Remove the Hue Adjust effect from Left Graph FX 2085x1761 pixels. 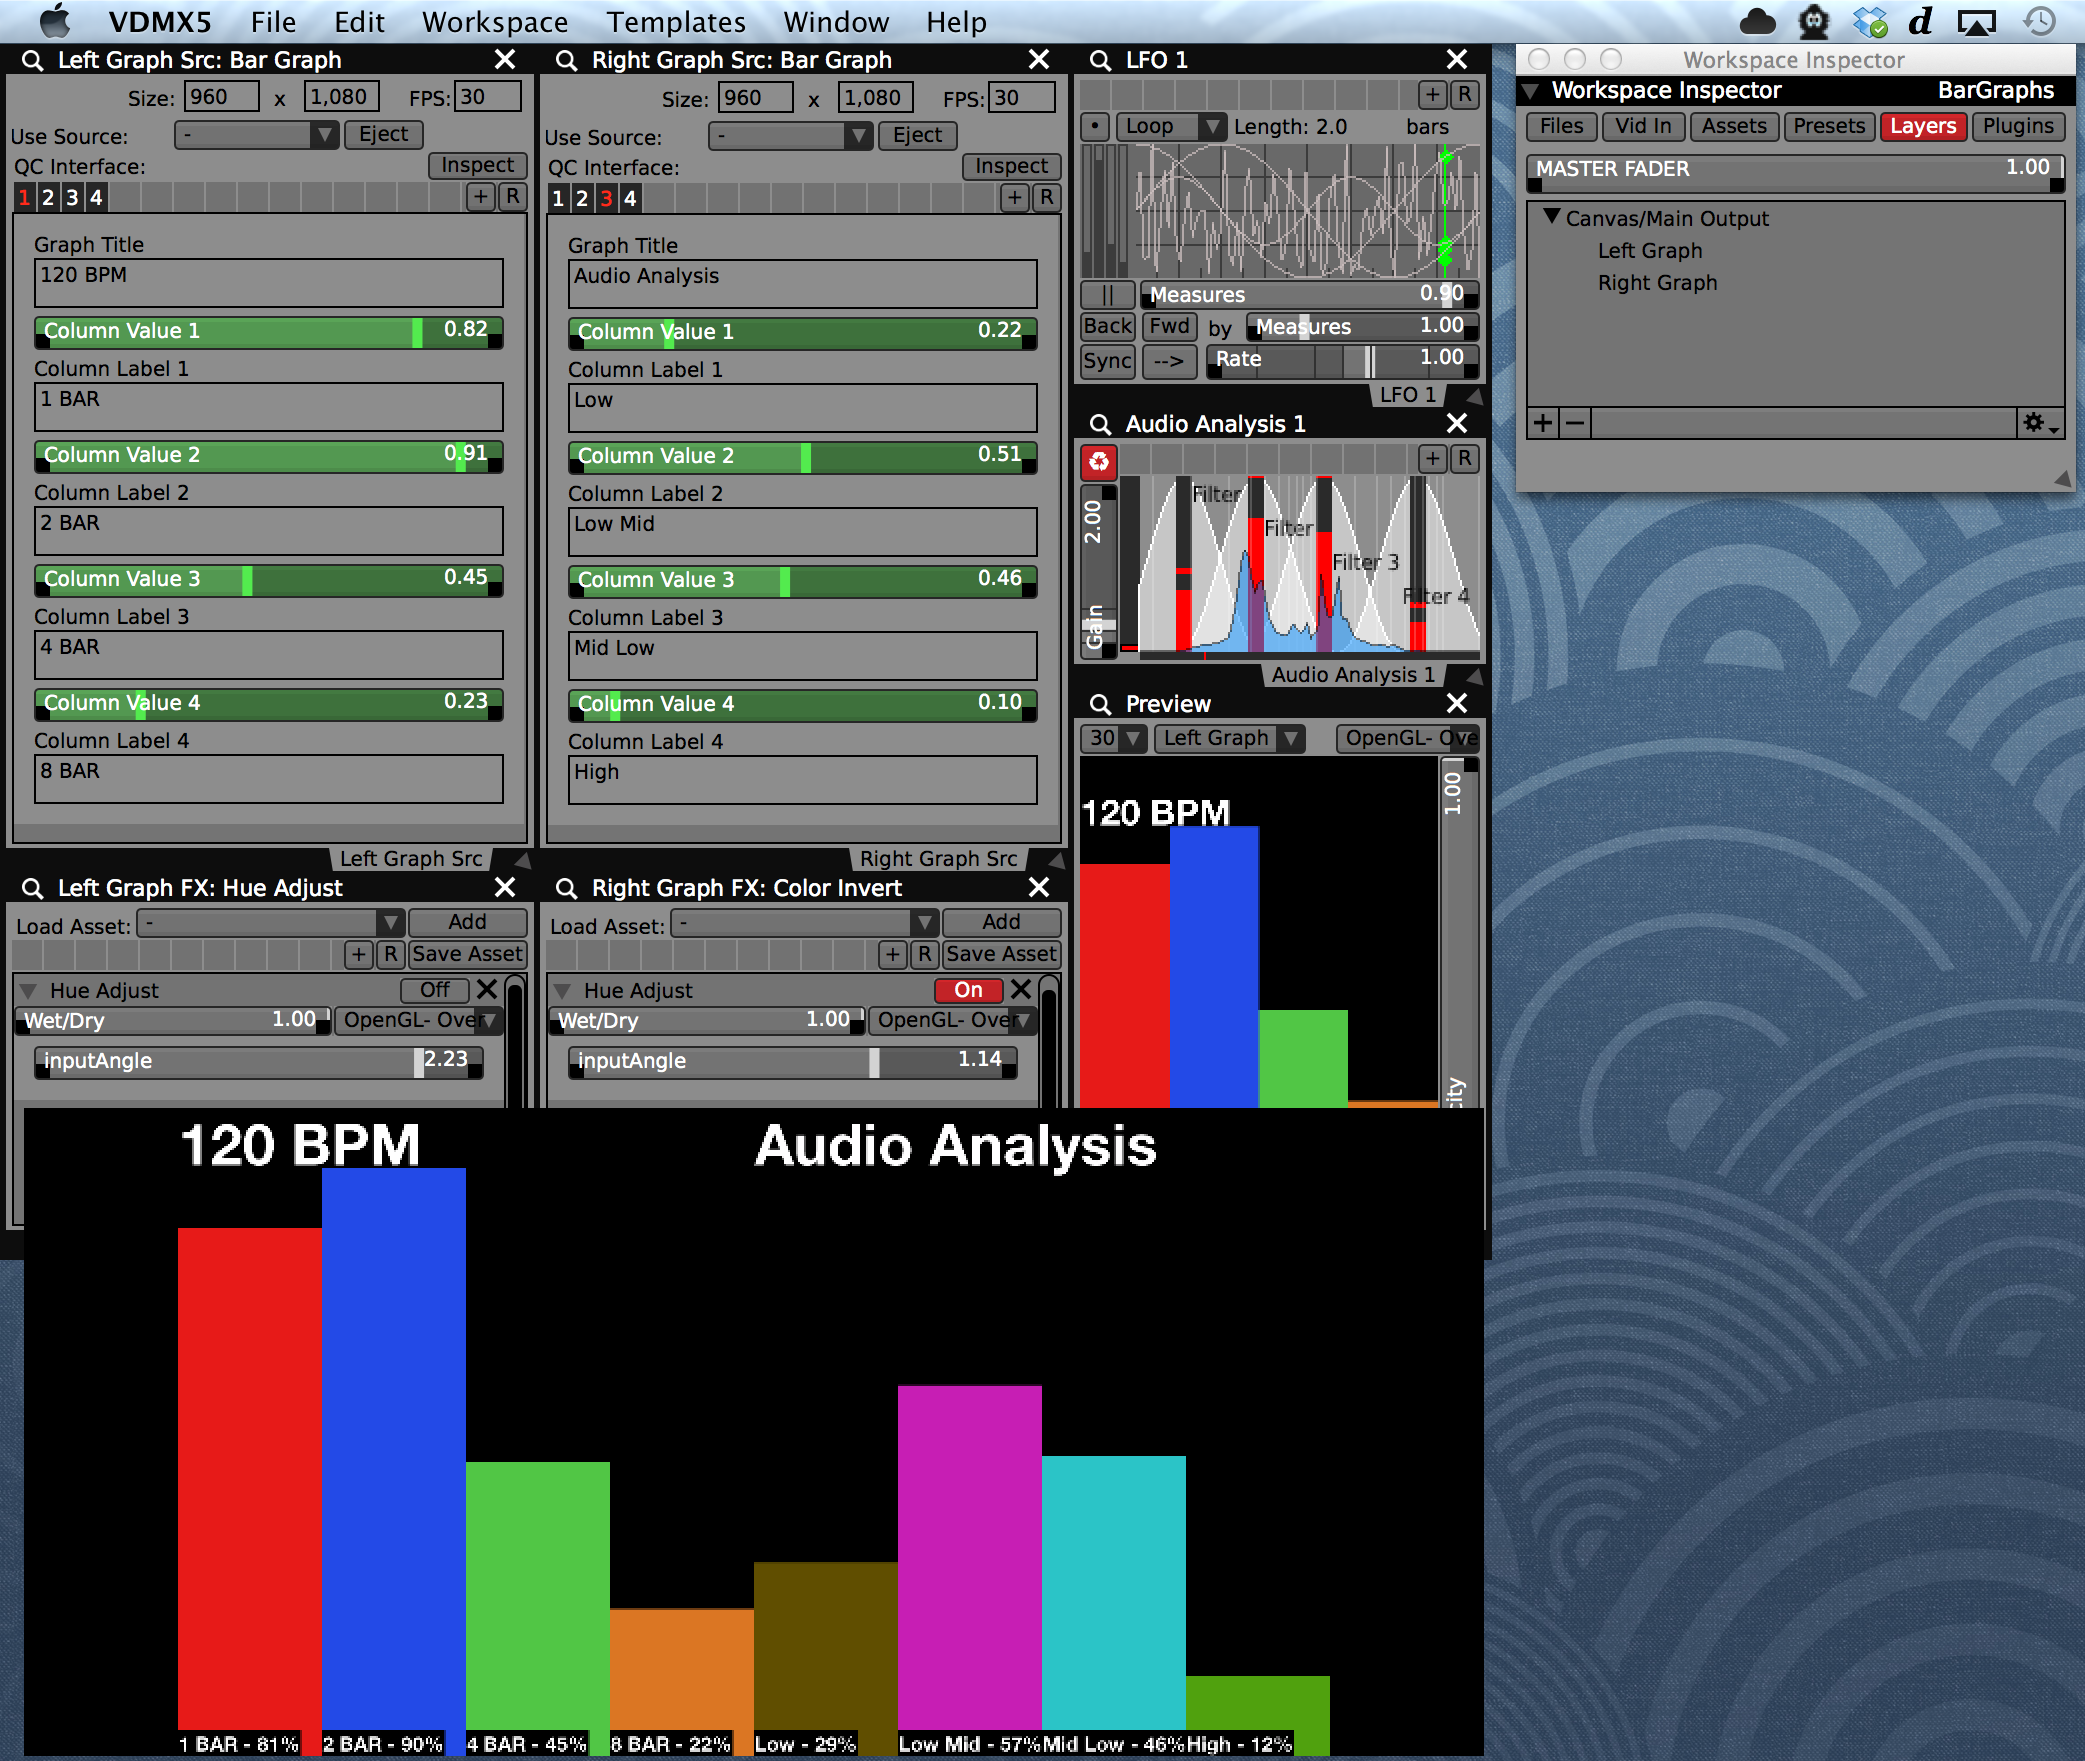[x=487, y=990]
